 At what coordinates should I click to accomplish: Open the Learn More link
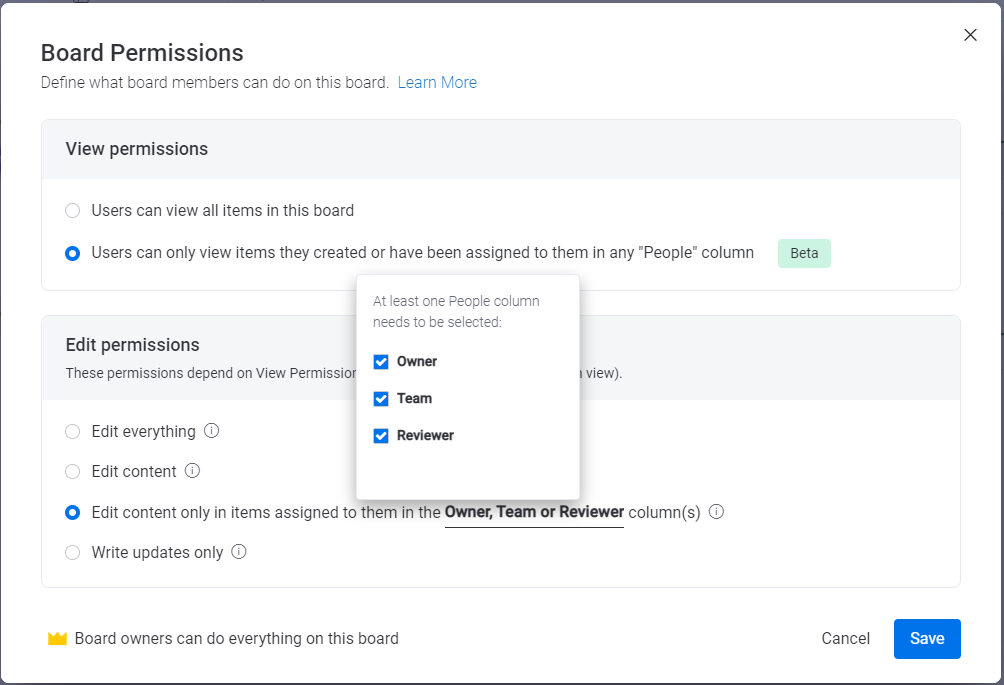437,83
